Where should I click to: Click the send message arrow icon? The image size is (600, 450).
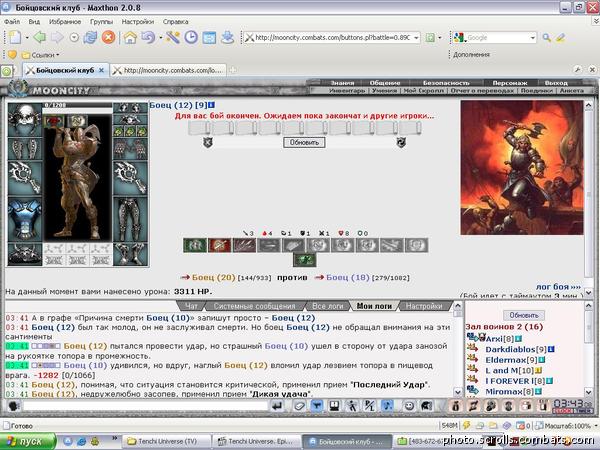pos(277,406)
